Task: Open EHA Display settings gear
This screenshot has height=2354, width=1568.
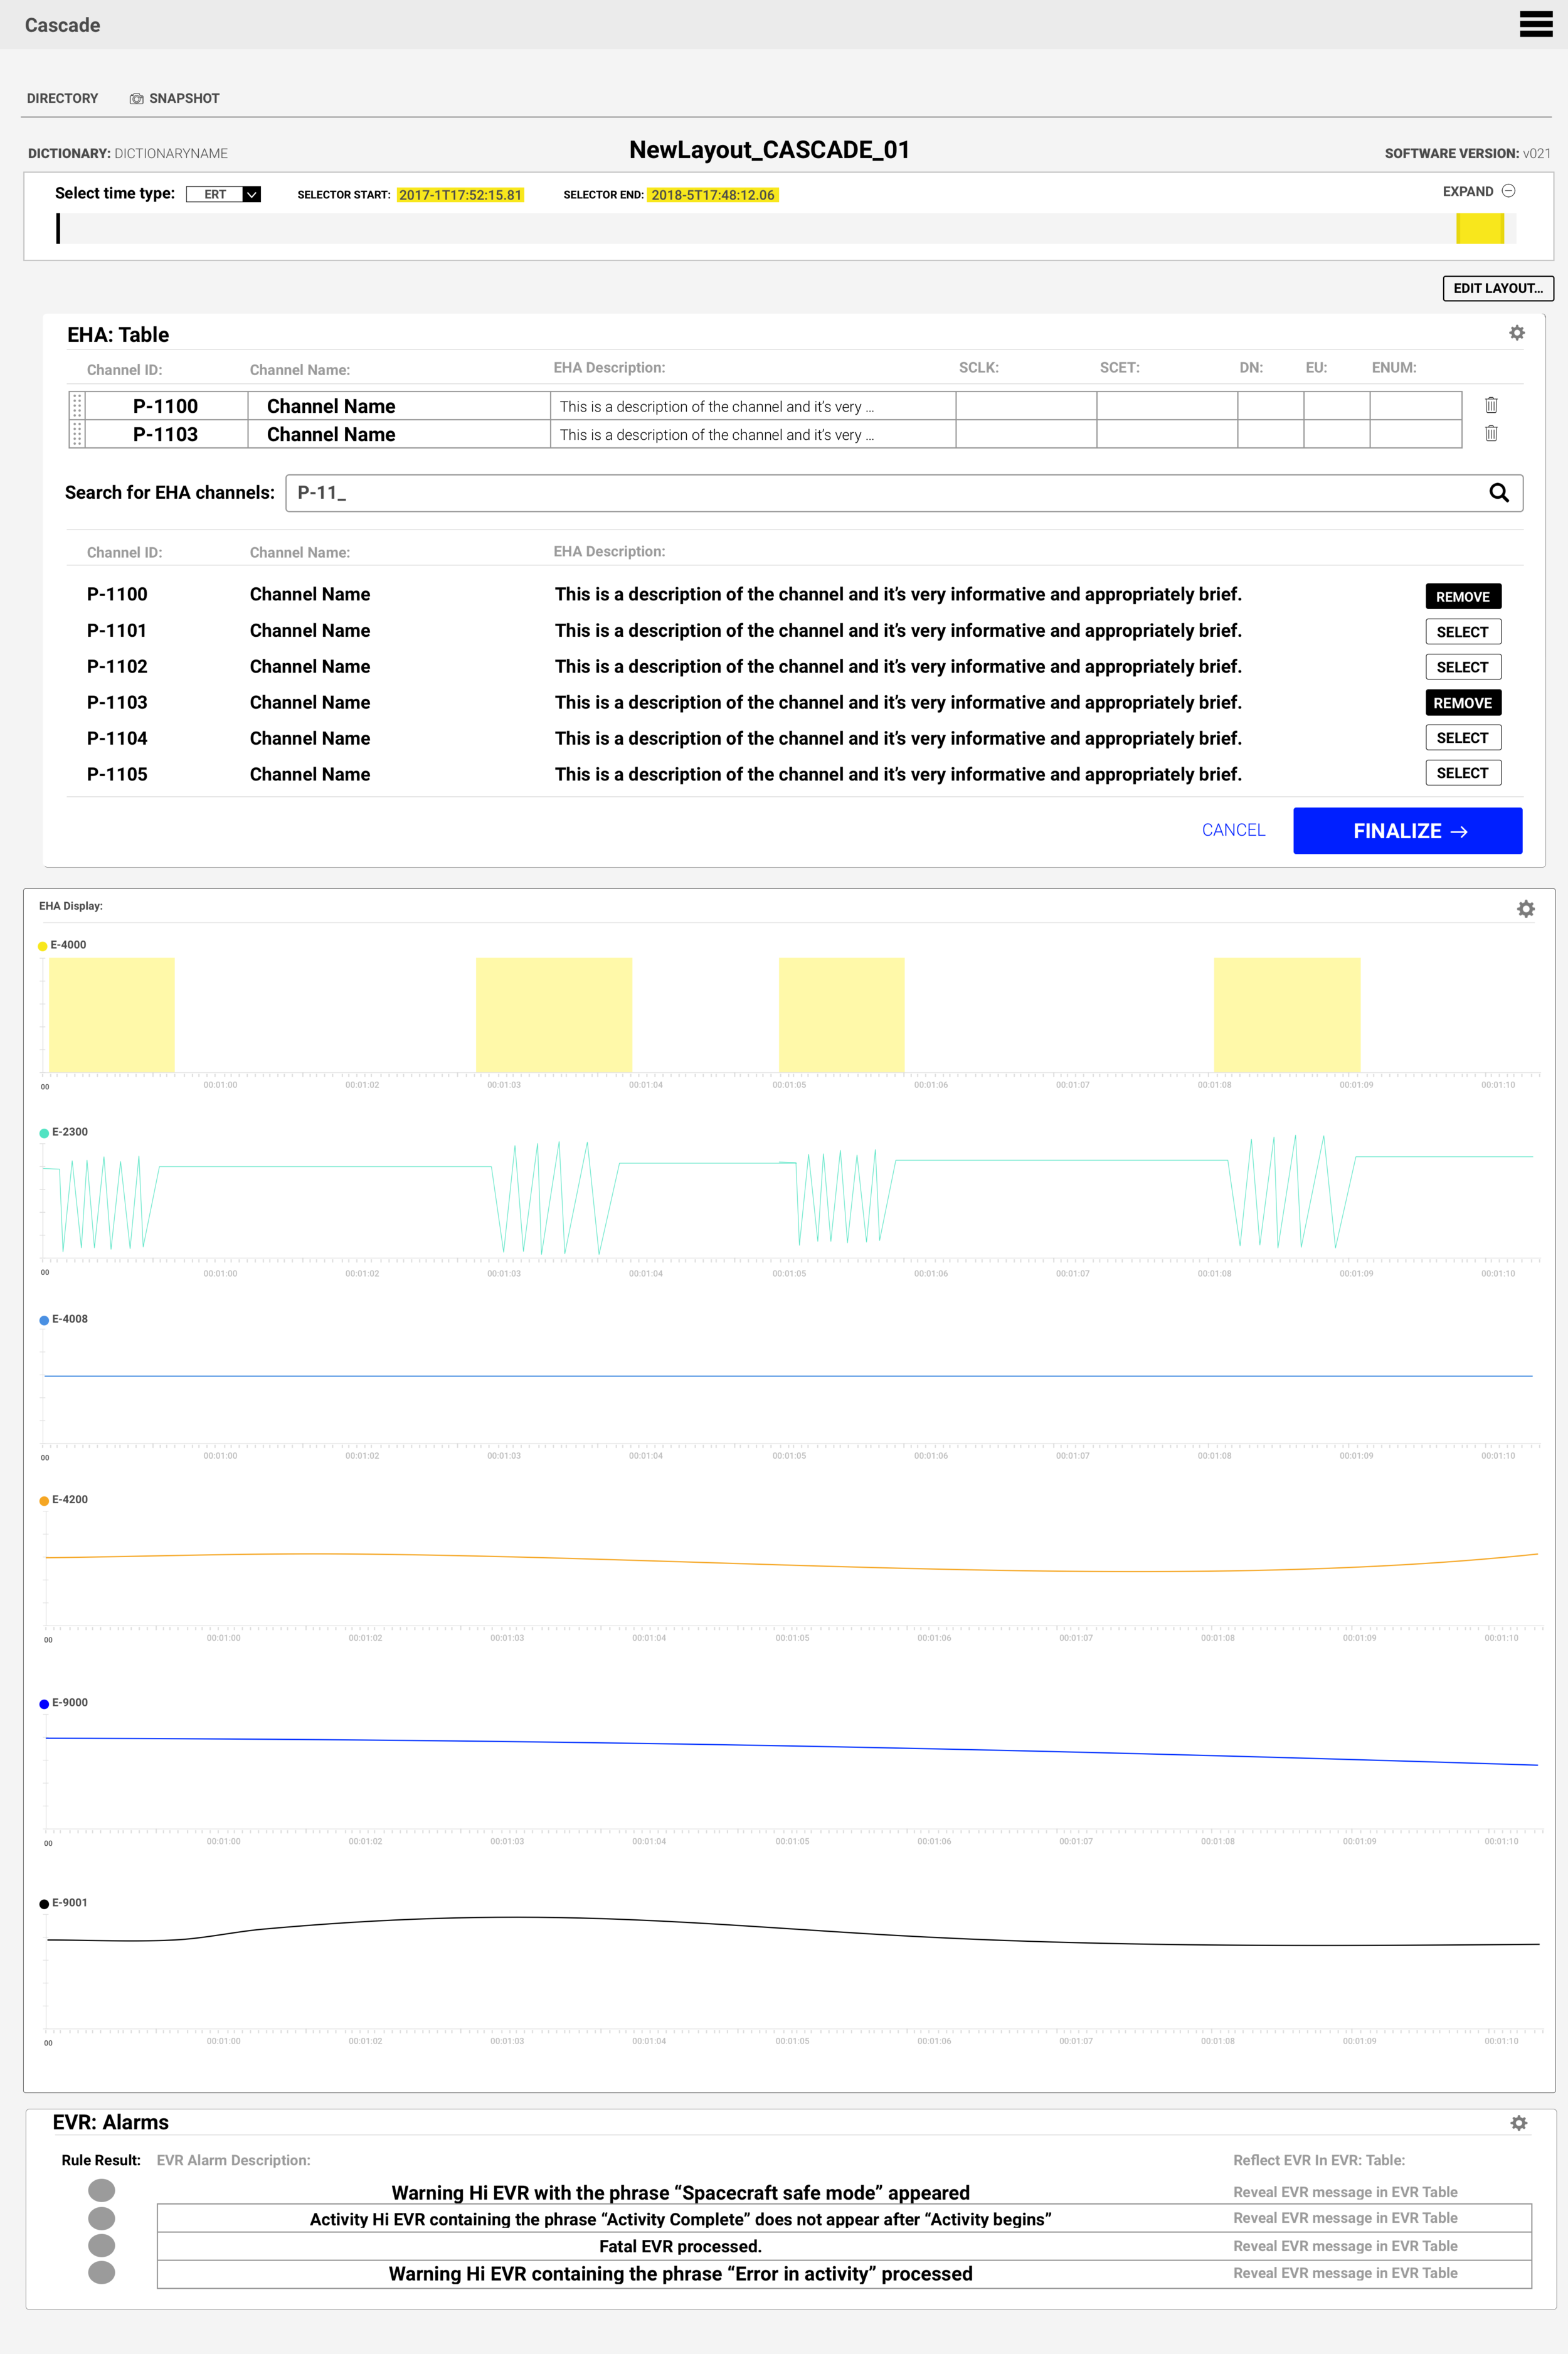Action: coord(1525,909)
